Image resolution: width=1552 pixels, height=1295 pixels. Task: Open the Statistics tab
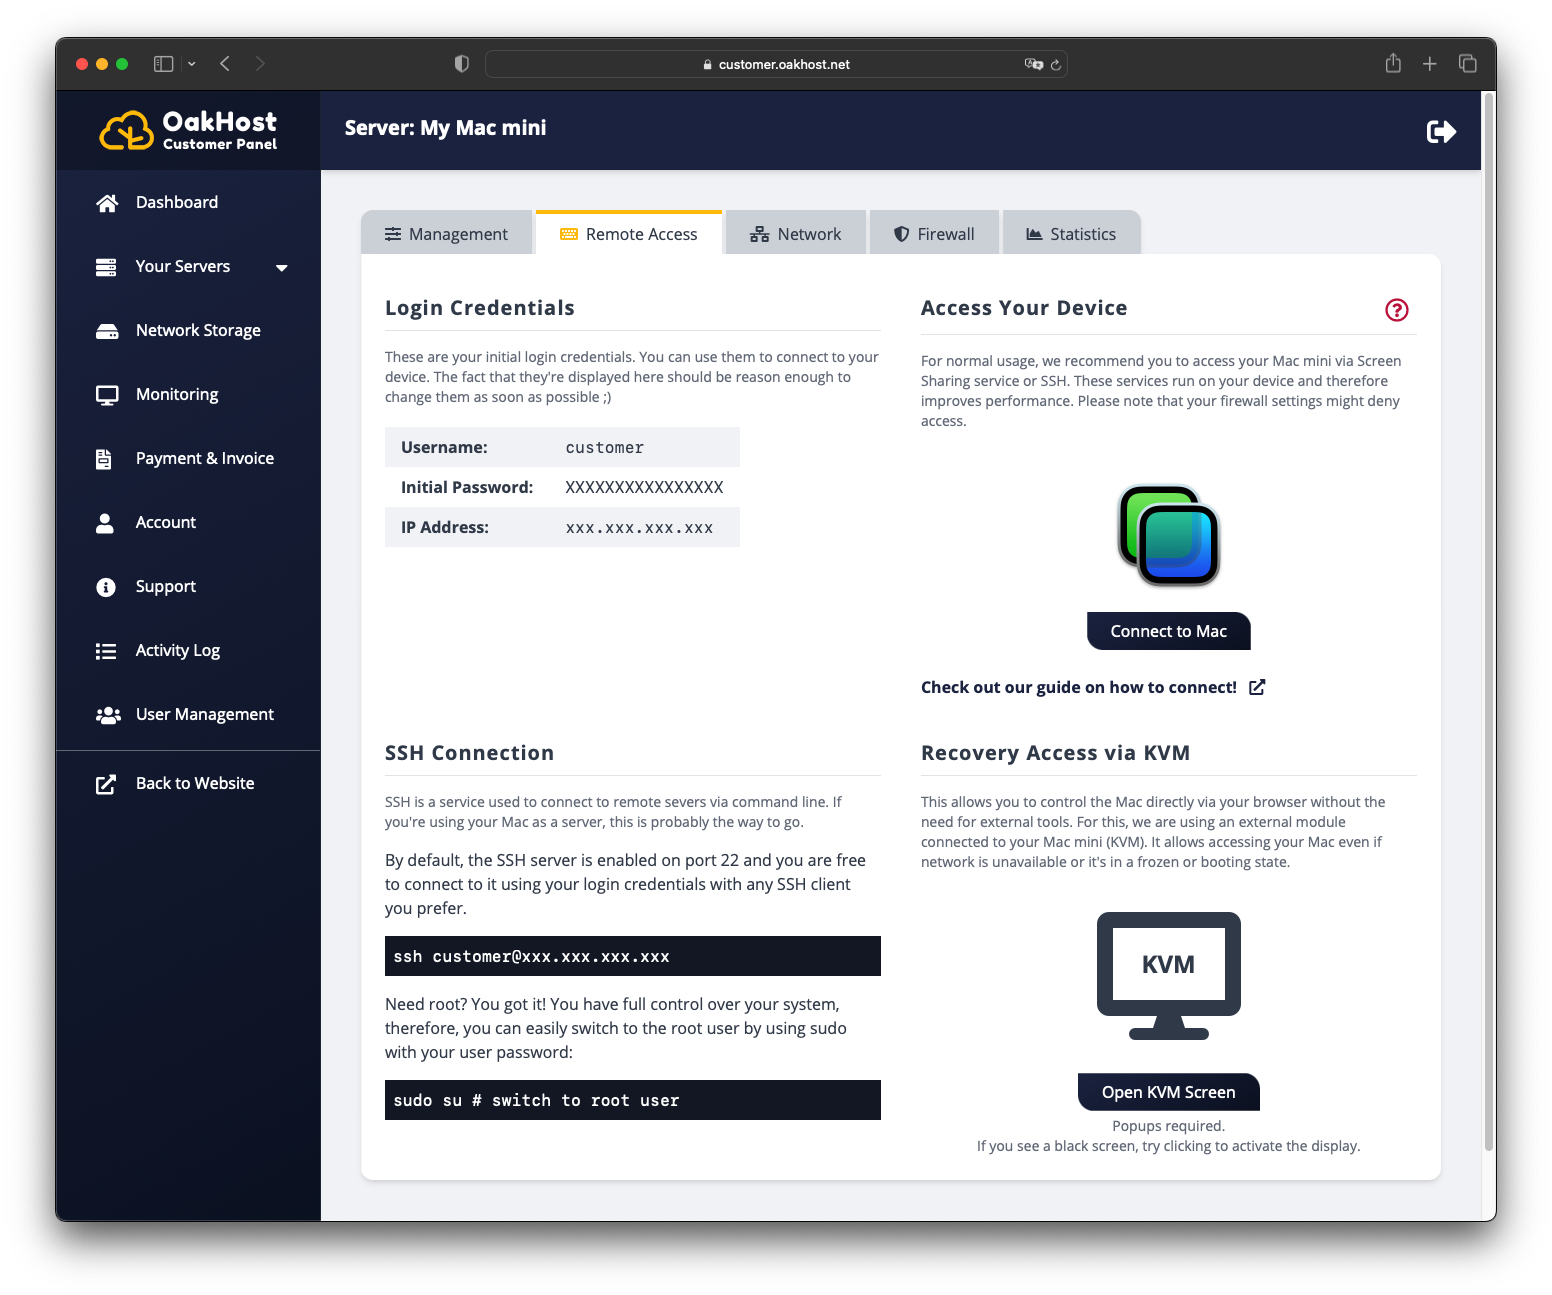click(1071, 233)
